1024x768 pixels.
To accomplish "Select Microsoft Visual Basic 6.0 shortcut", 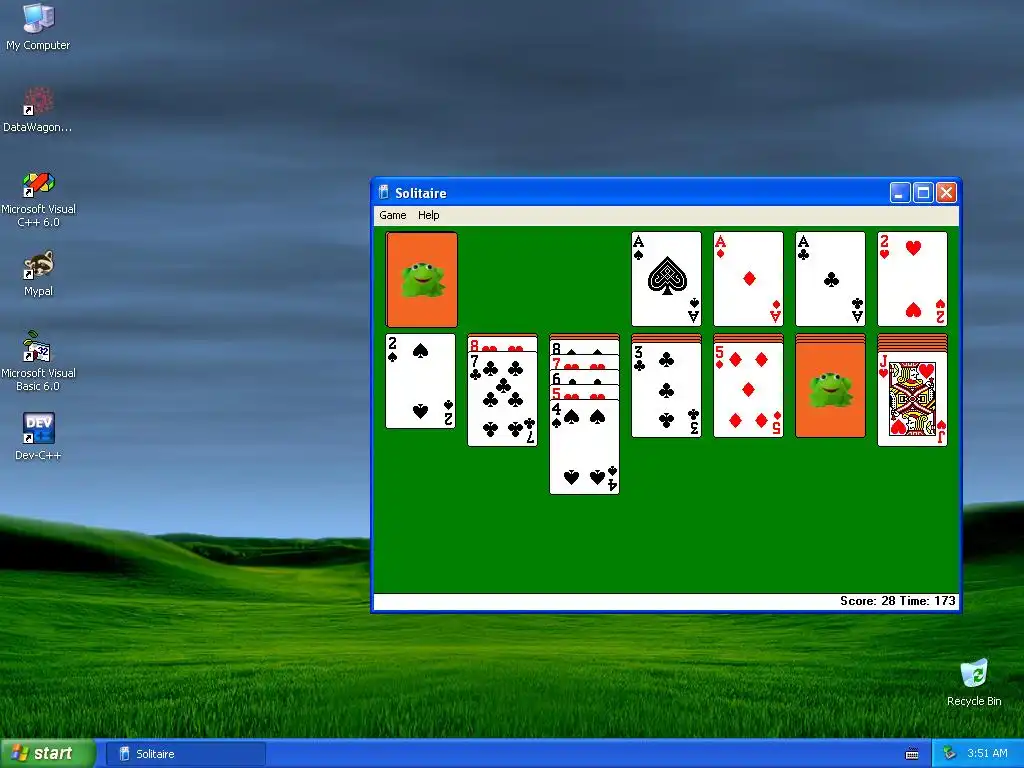I will click(38, 361).
